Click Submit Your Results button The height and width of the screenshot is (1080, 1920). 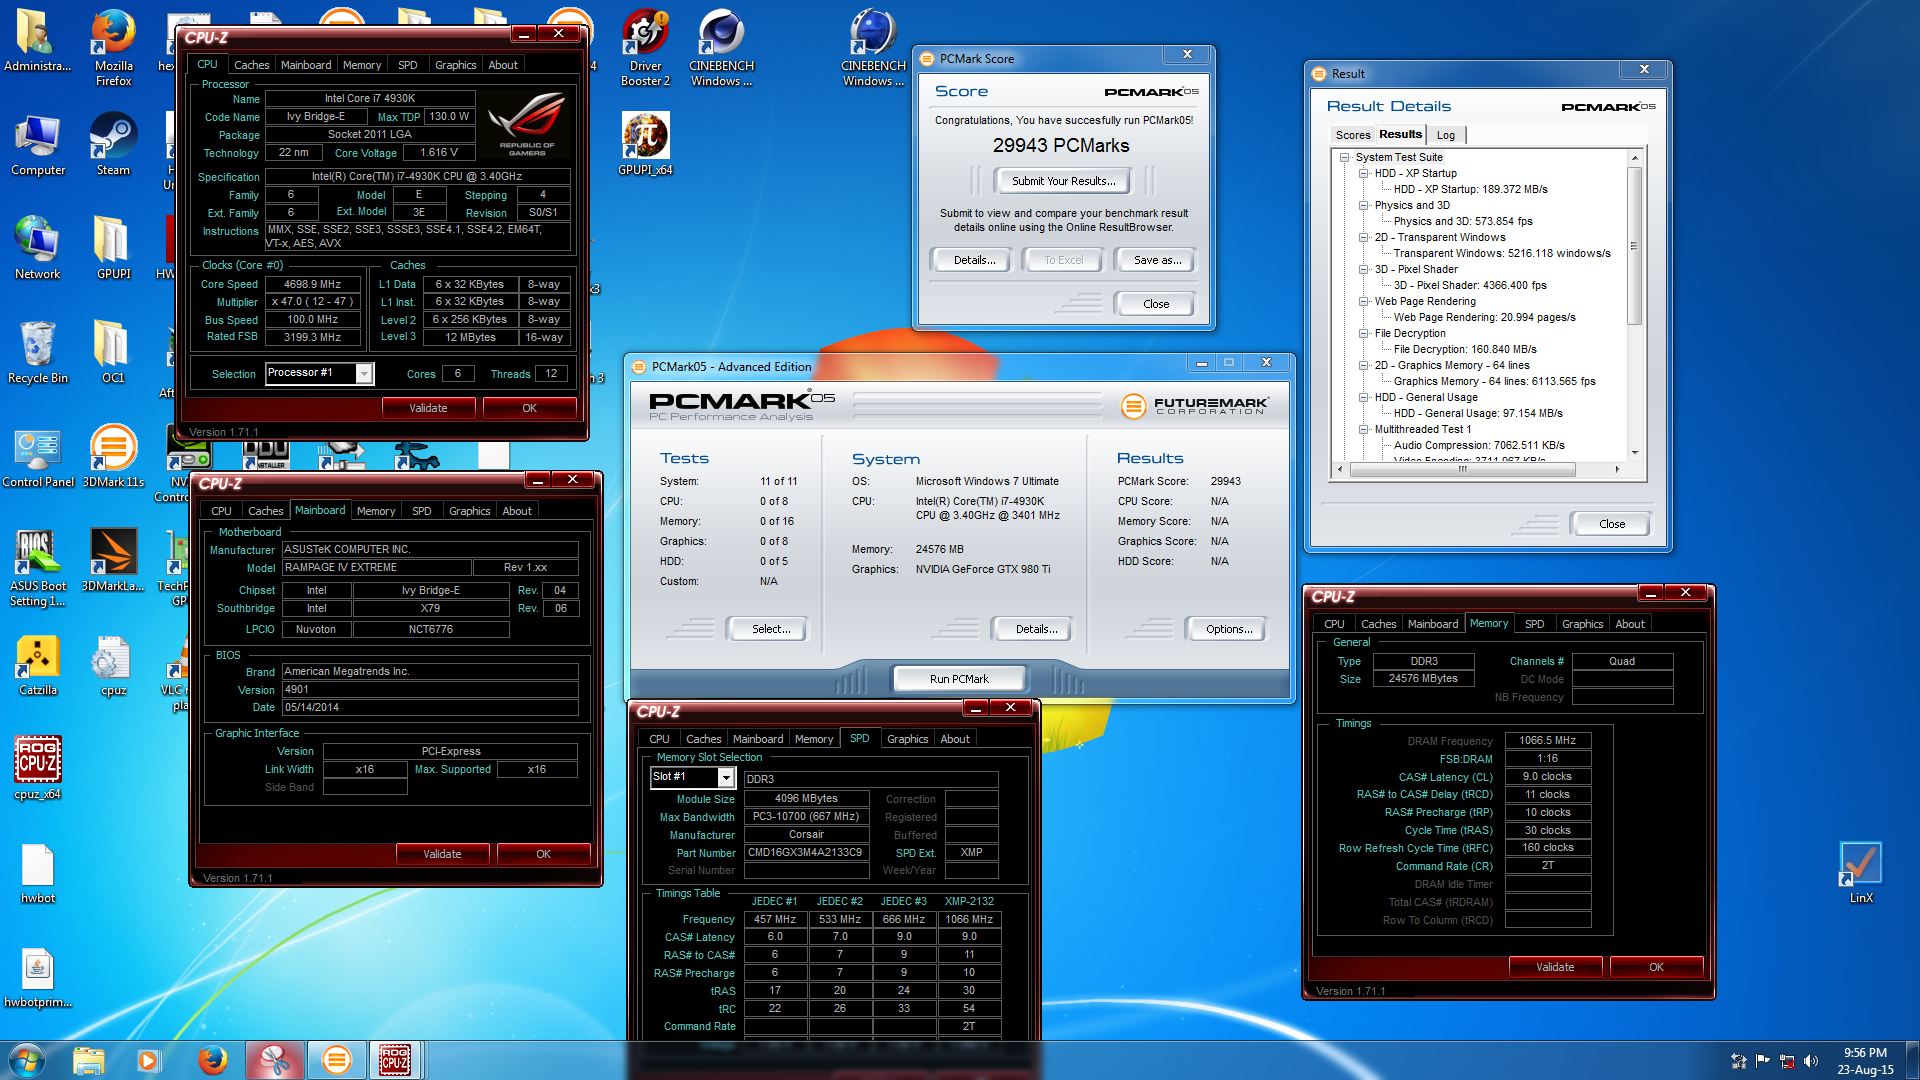1063,181
